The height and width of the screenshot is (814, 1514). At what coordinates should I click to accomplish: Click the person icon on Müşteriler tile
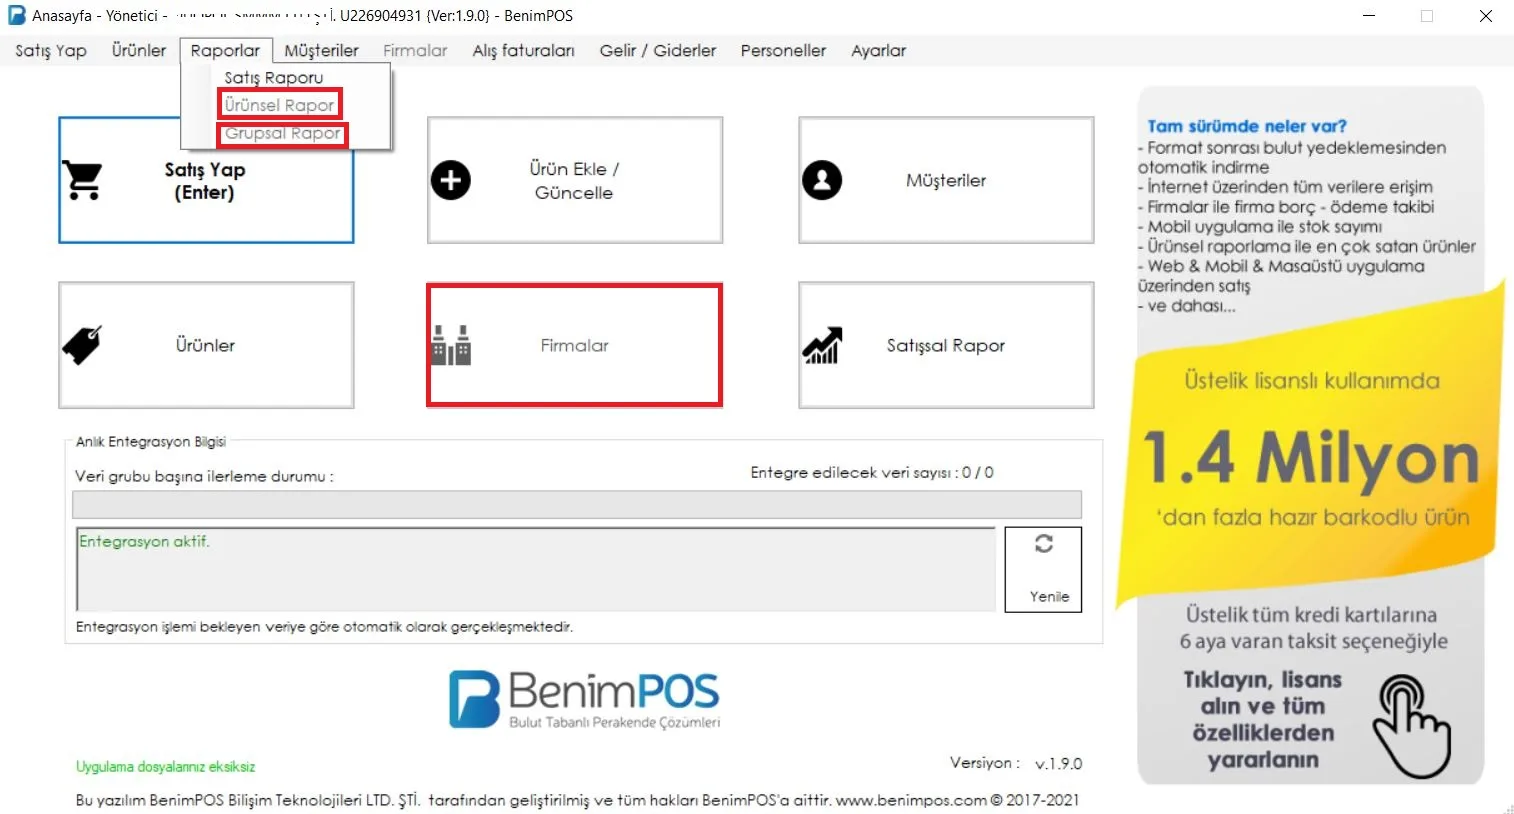pos(822,180)
